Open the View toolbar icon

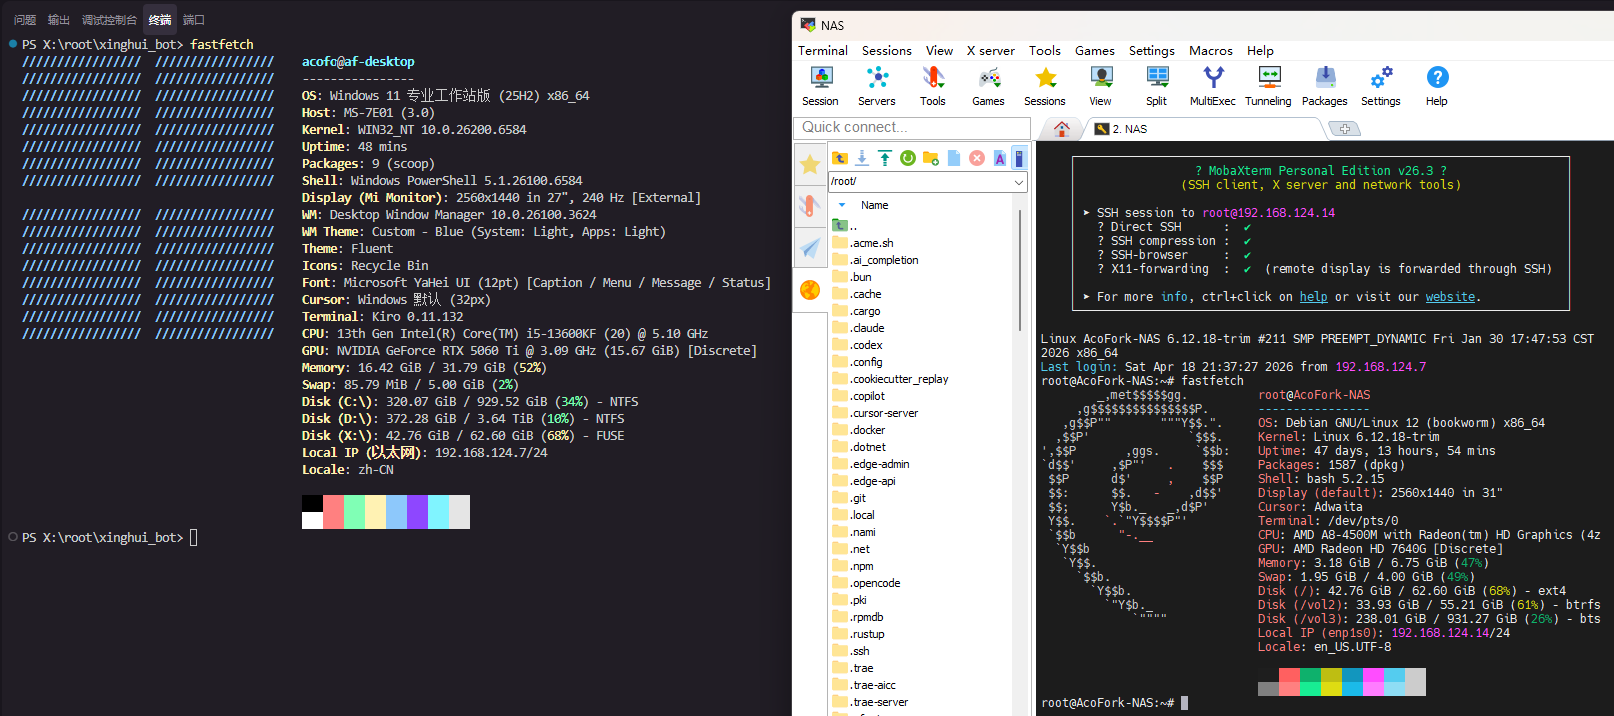click(x=1100, y=86)
